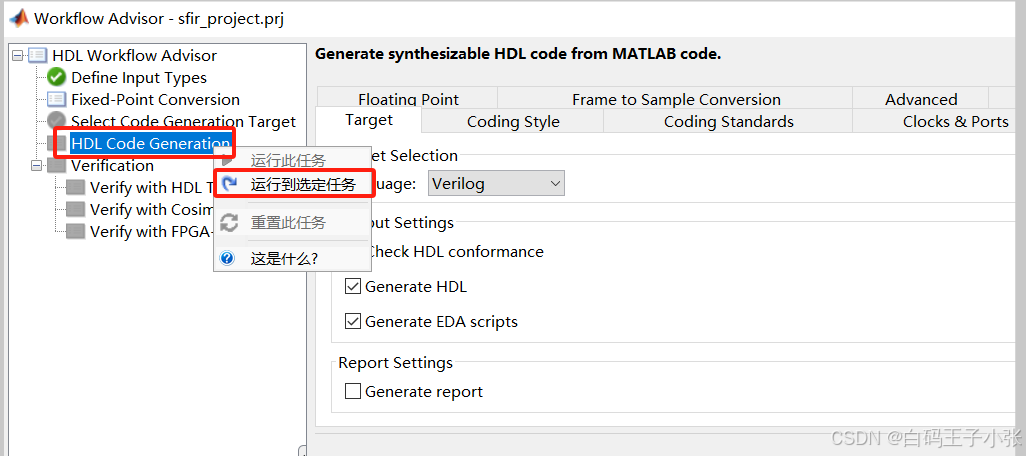Click the Verification folder icon
This screenshot has height=456, width=1026.
coord(56,166)
